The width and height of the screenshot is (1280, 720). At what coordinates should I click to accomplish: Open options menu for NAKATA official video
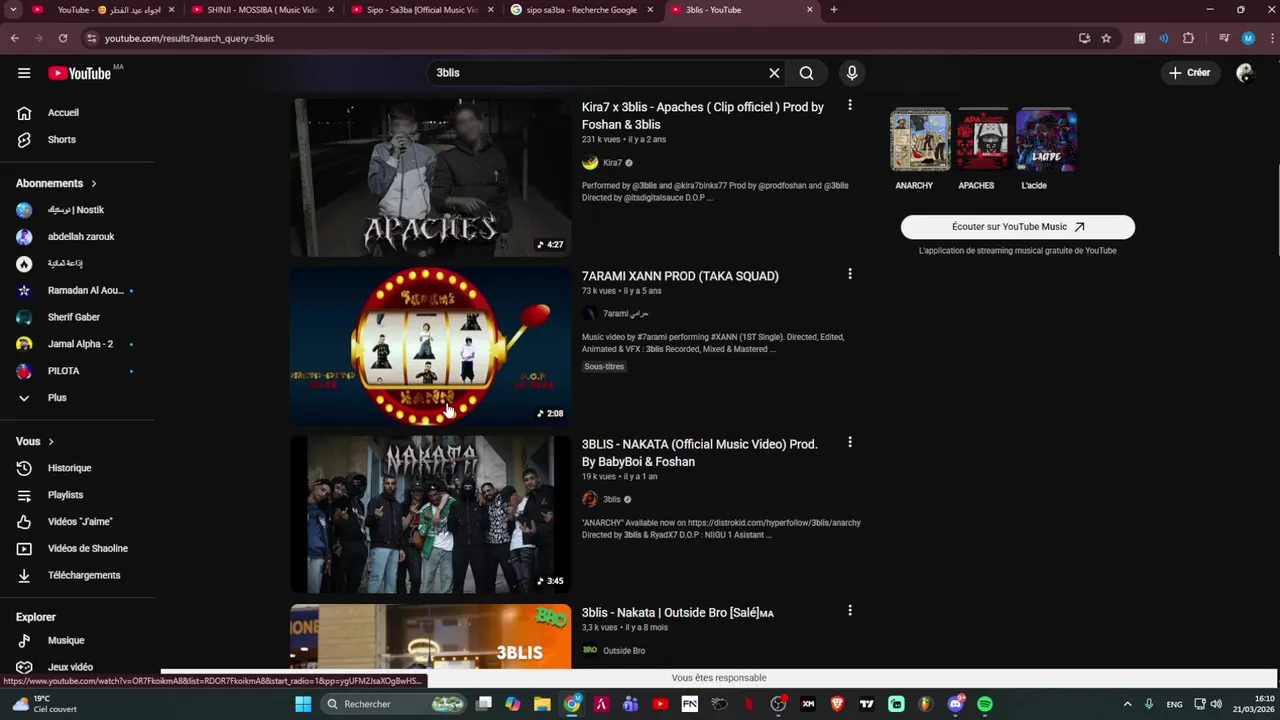(x=850, y=442)
